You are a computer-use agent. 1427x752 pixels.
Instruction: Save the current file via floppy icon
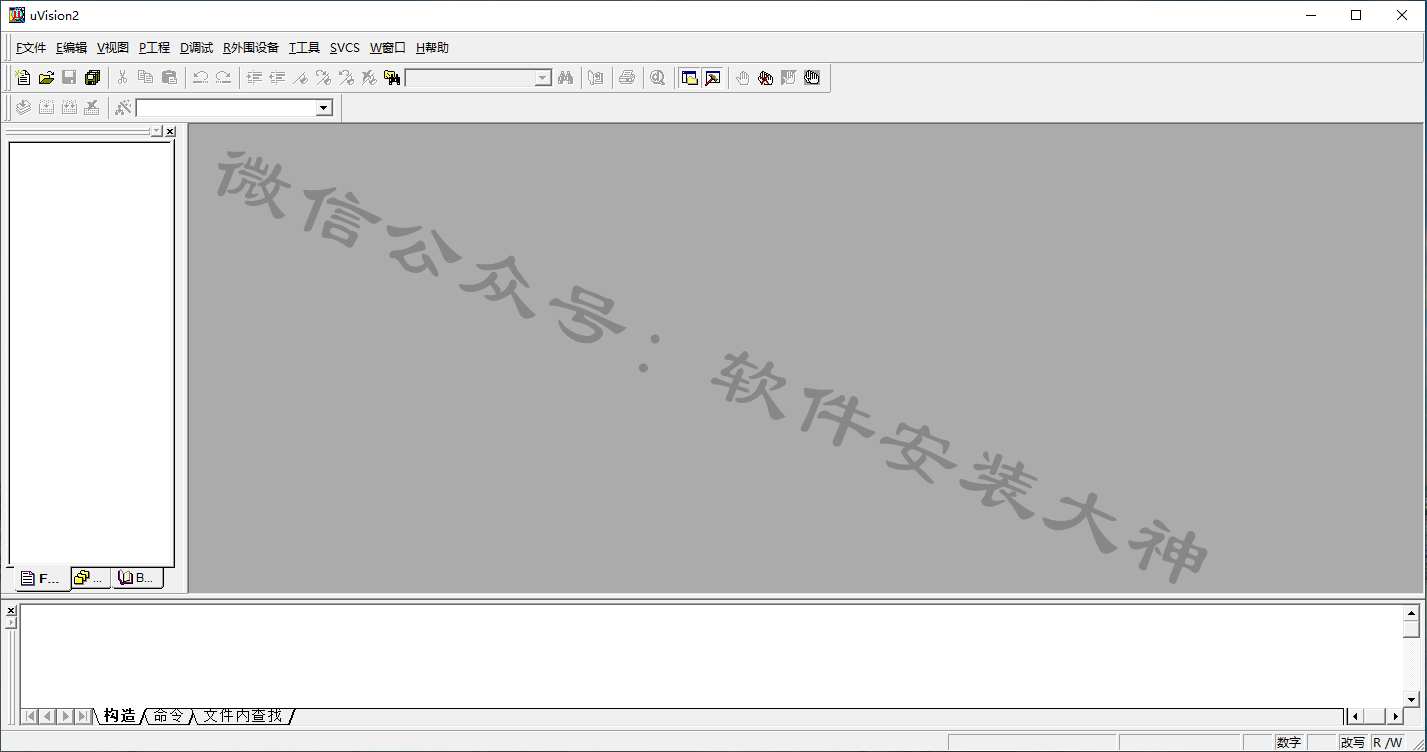pos(69,77)
